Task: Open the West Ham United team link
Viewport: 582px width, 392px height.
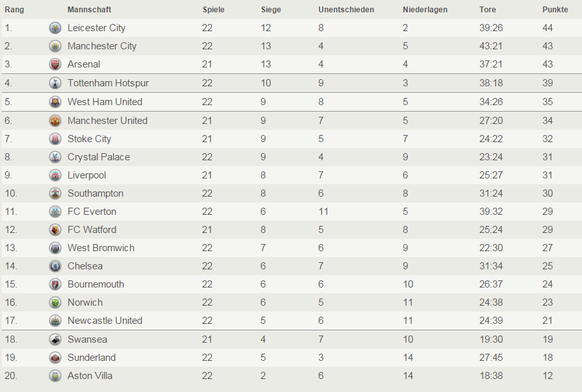Action: click(x=105, y=102)
